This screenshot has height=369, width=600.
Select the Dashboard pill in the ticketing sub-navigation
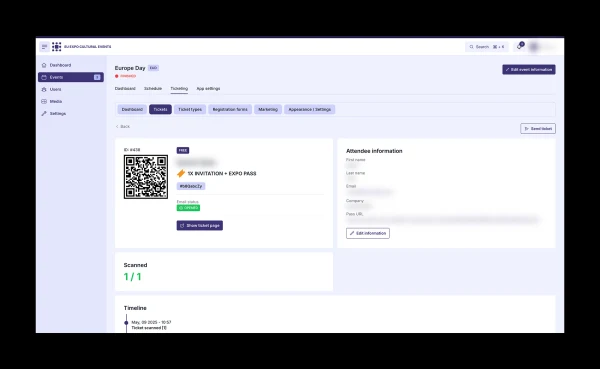coord(132,109)
